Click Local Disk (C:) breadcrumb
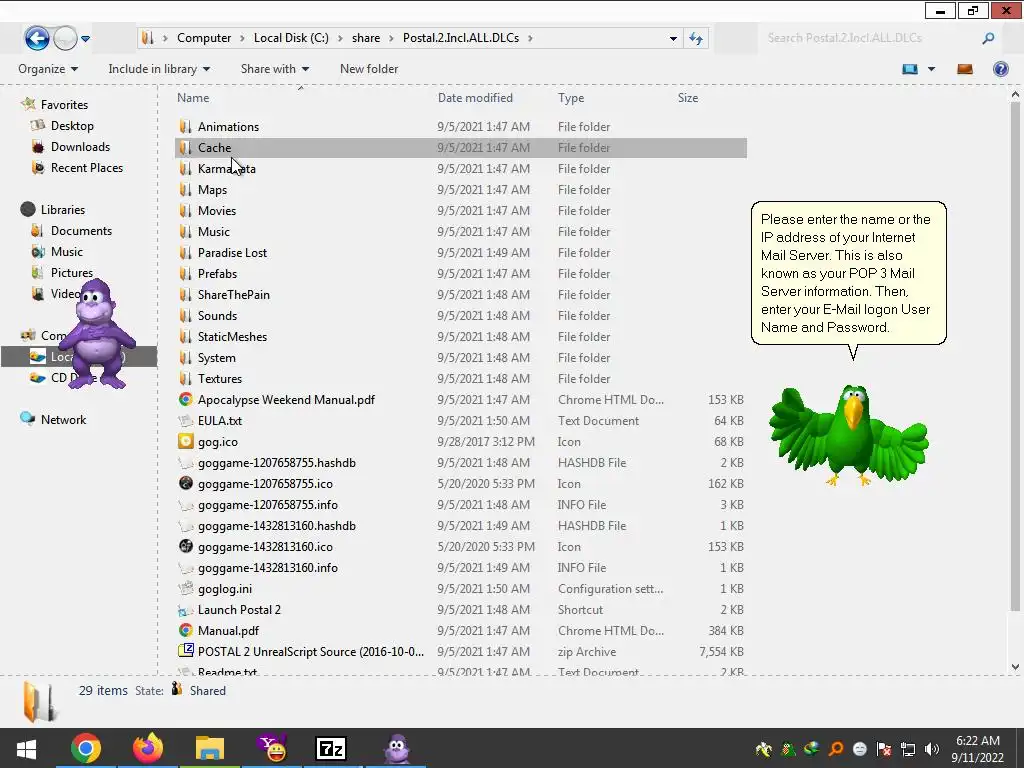 click(291, 38)
